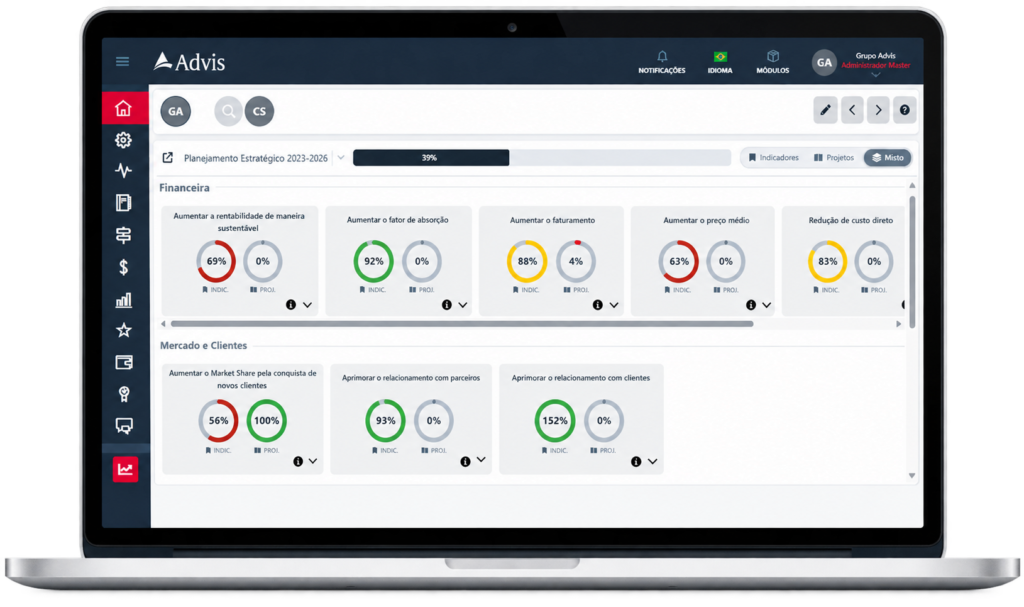
Task: Go to the Home sidebar item
Action: pos(123,108)
